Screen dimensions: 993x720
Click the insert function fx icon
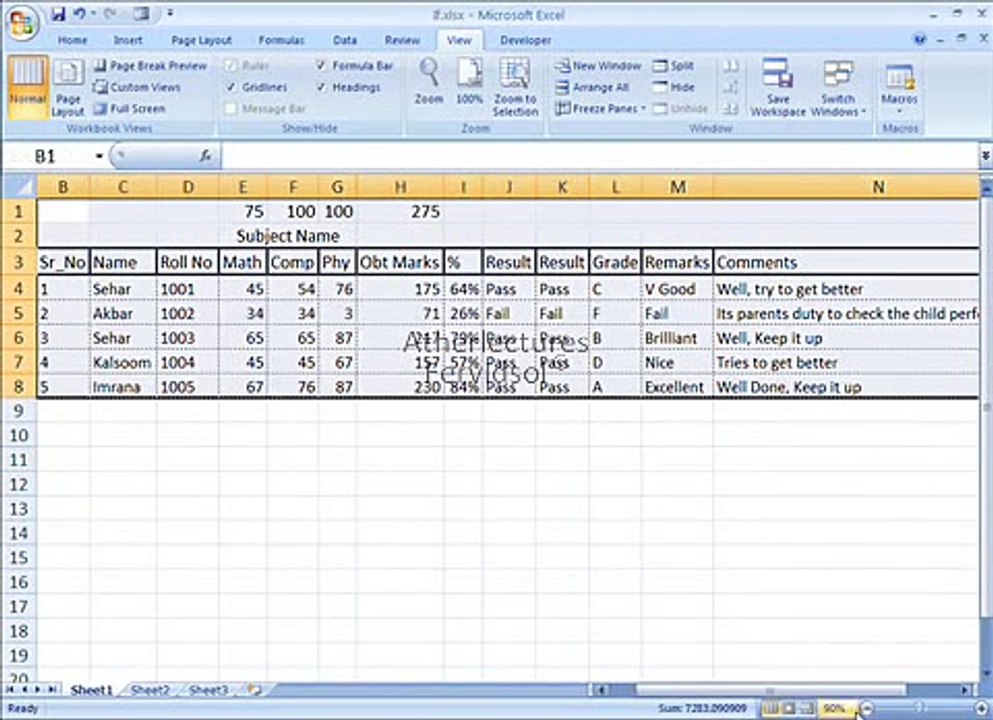click(x=205, y=155)
